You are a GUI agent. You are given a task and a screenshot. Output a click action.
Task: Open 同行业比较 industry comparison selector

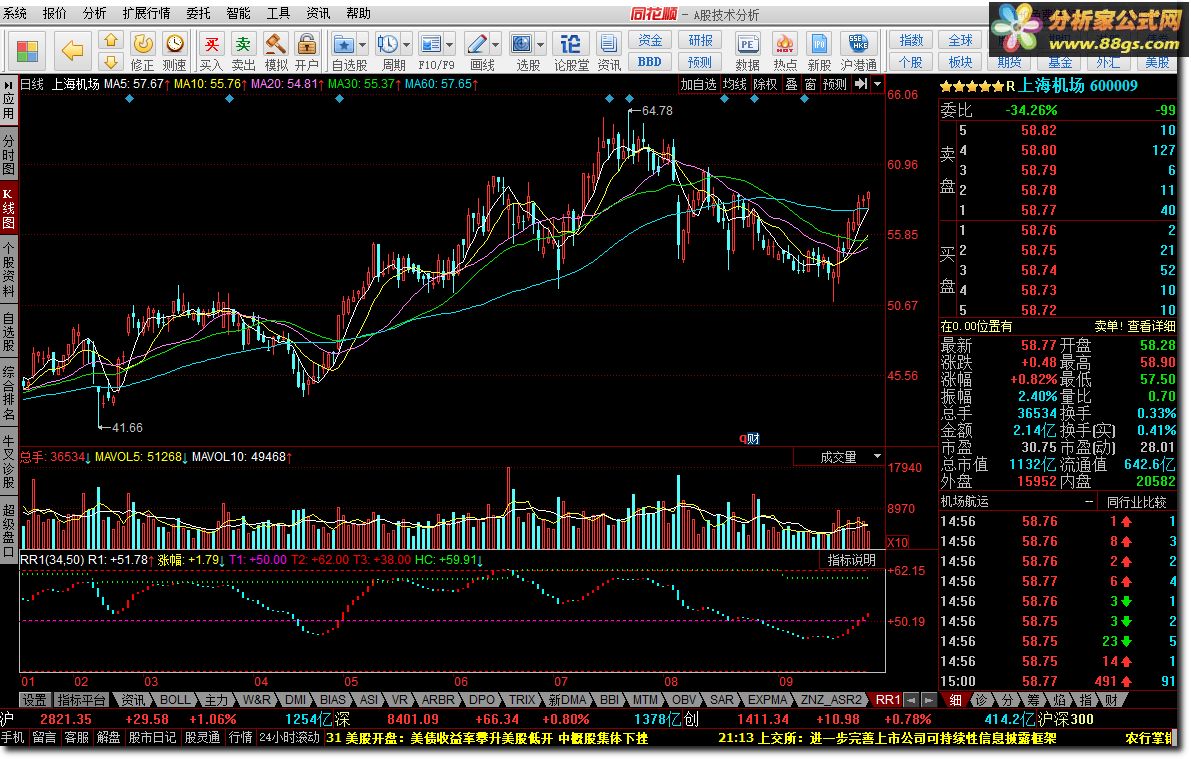point(1136,501)
